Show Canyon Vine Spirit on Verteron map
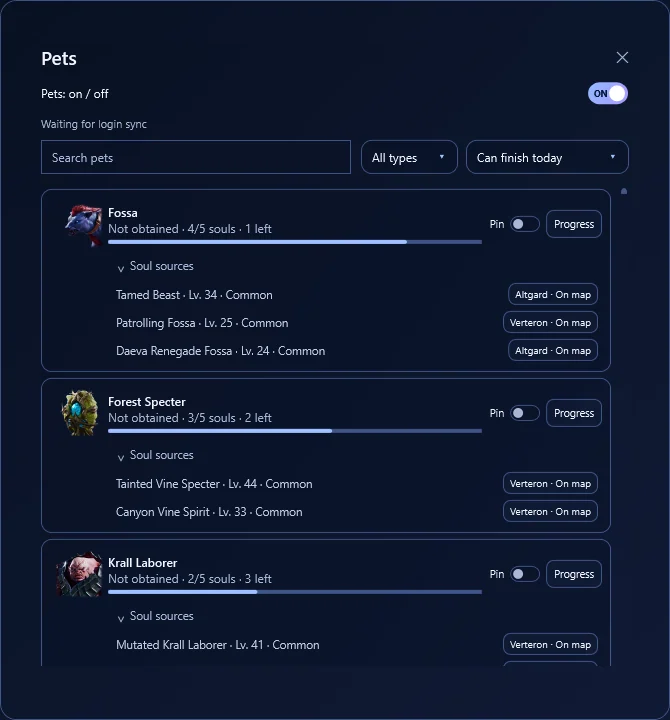 (550, 512)
